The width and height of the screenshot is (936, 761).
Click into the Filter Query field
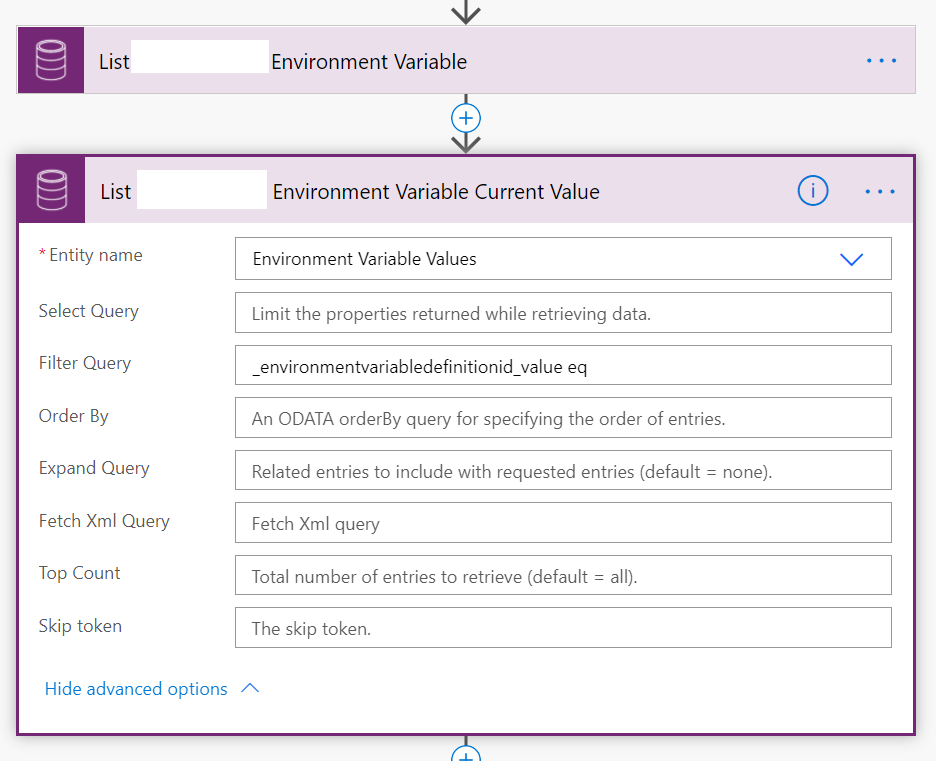click(x=563, y=365)
